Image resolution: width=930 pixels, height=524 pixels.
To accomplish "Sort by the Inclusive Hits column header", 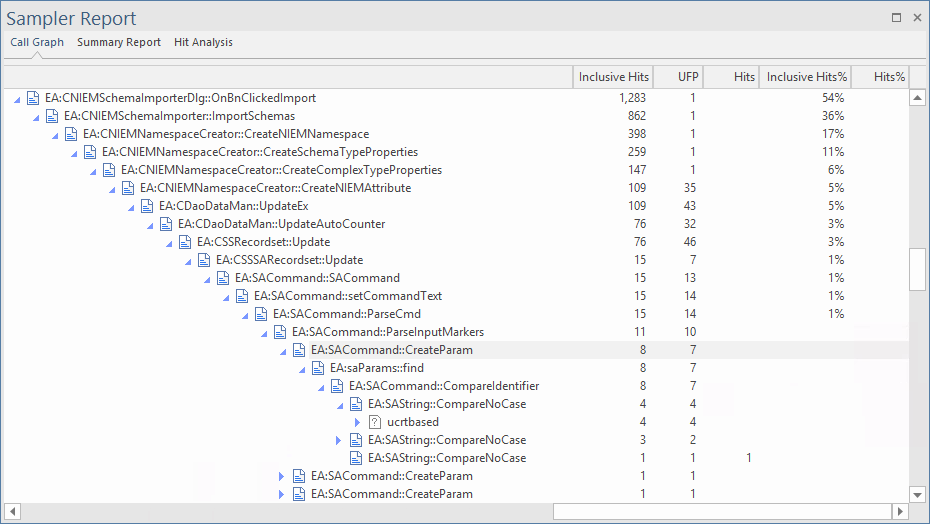I will [x=613, y=77].
